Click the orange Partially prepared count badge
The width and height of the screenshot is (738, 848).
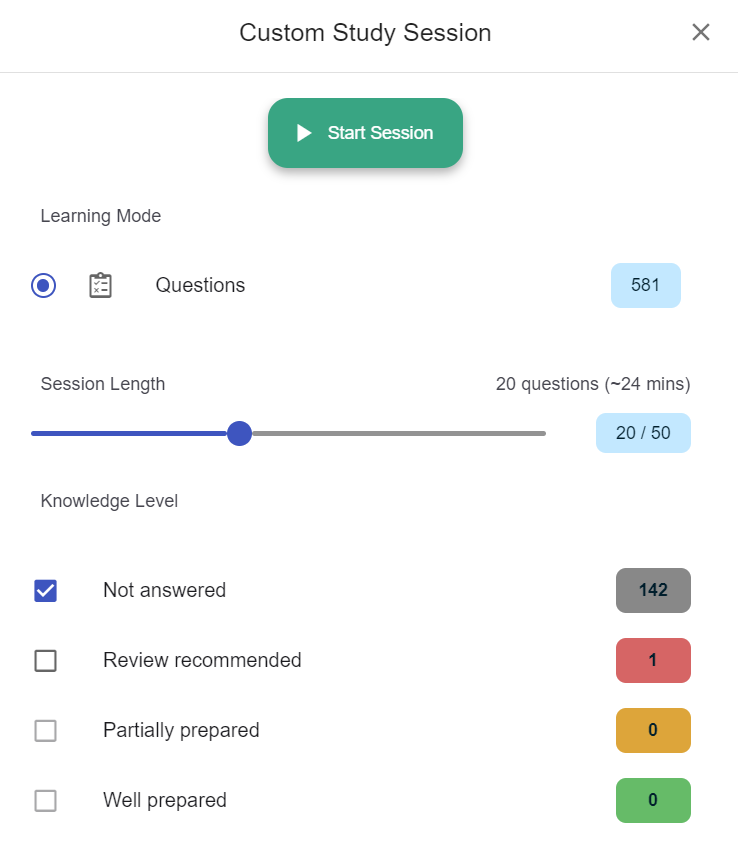(653, 730)
